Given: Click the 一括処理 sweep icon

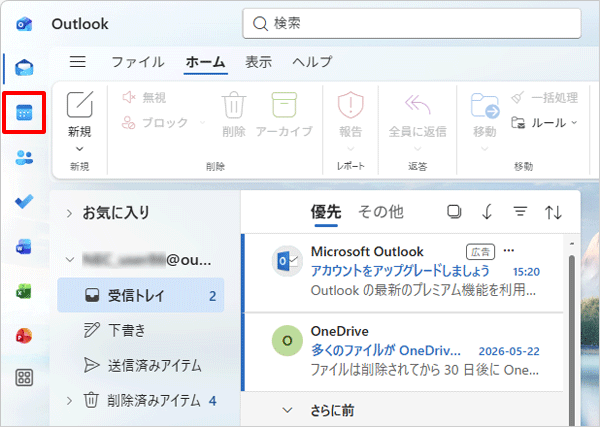Looking at the screenshot, I should tap(517, 97).
